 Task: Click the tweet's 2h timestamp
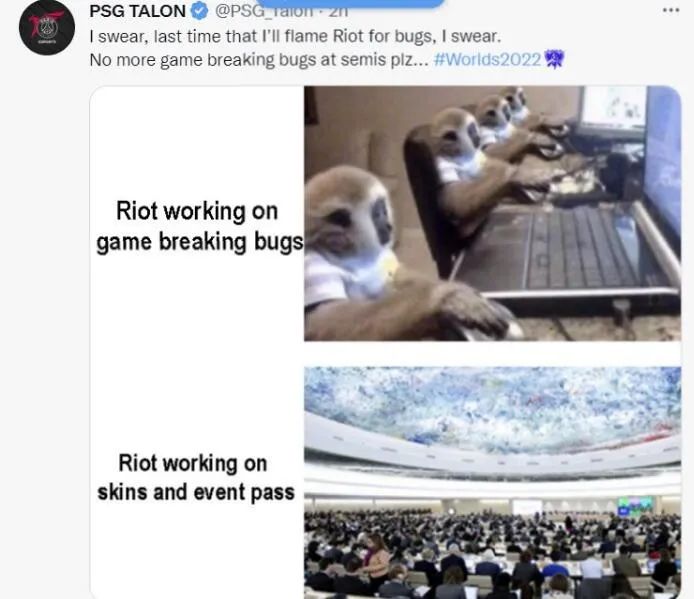pos(339,12)
